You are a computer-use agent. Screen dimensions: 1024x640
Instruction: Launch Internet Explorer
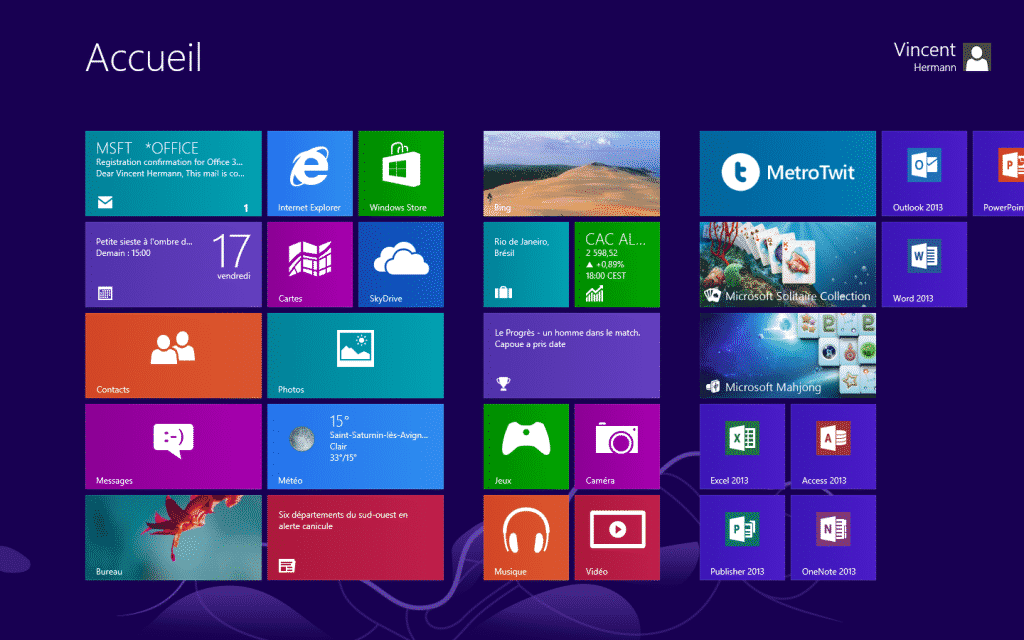(310, 173)
